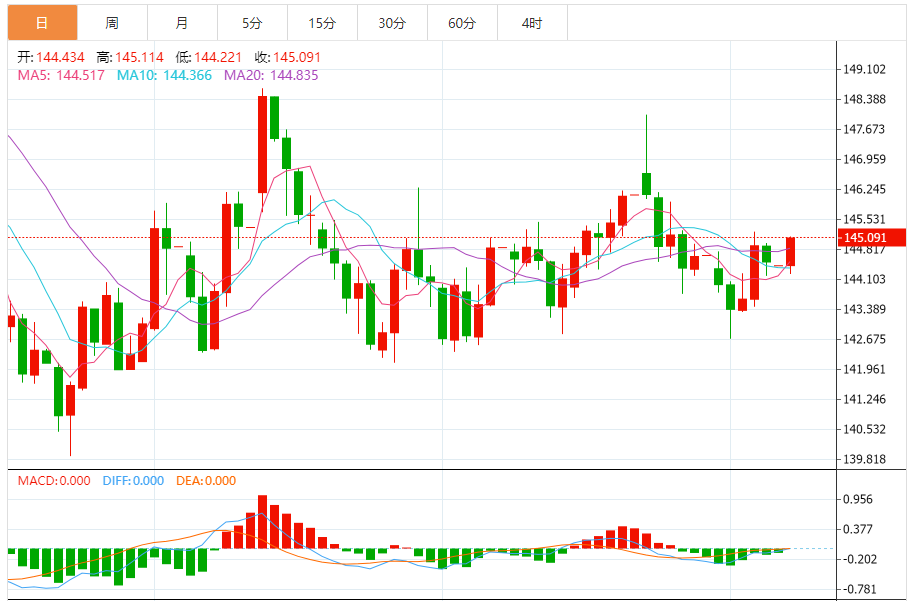Click the 148.388 price axis label
This screenshot has height=601, width=911.
pyautogui.click(x=865, y=99)
